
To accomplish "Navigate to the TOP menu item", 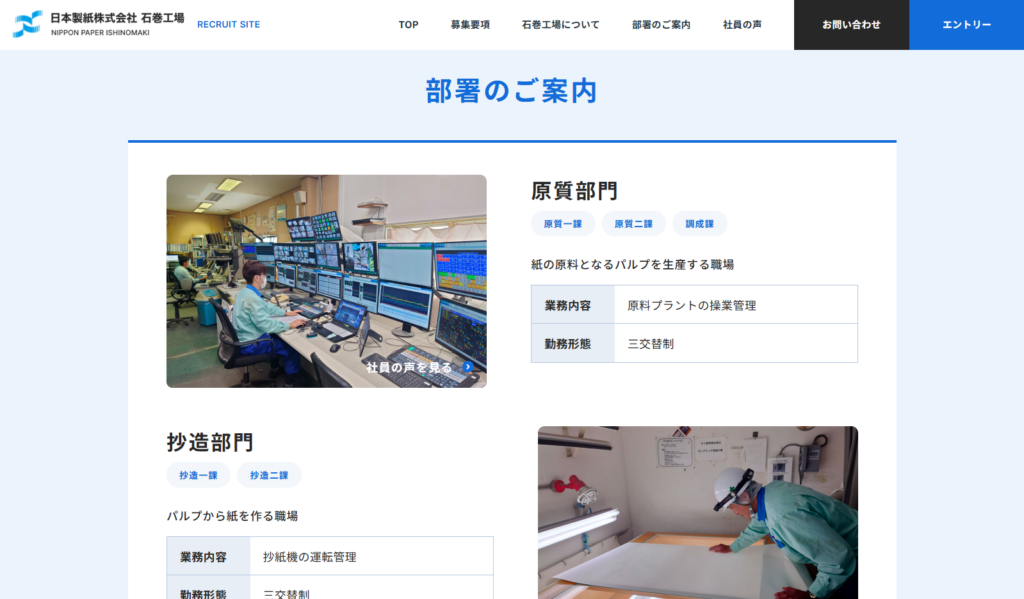I will click(408, 24).
